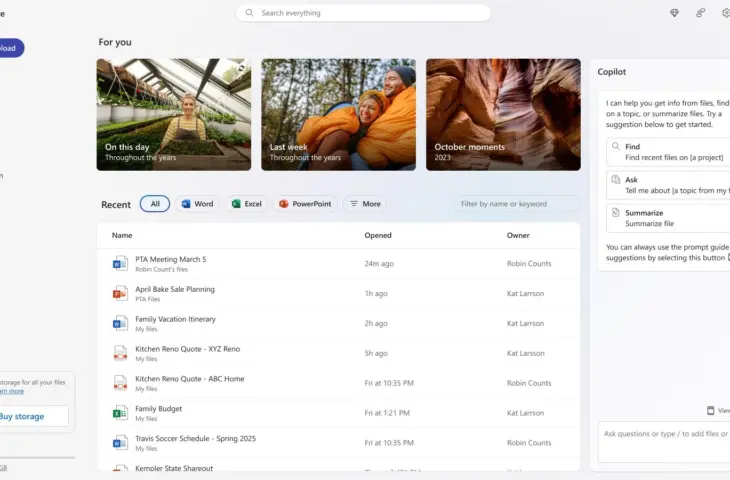Click the Copilot Ask chat icon
The height and width of the screenshot is (480, 730).
pyautogui.click(x=615, y=179)
